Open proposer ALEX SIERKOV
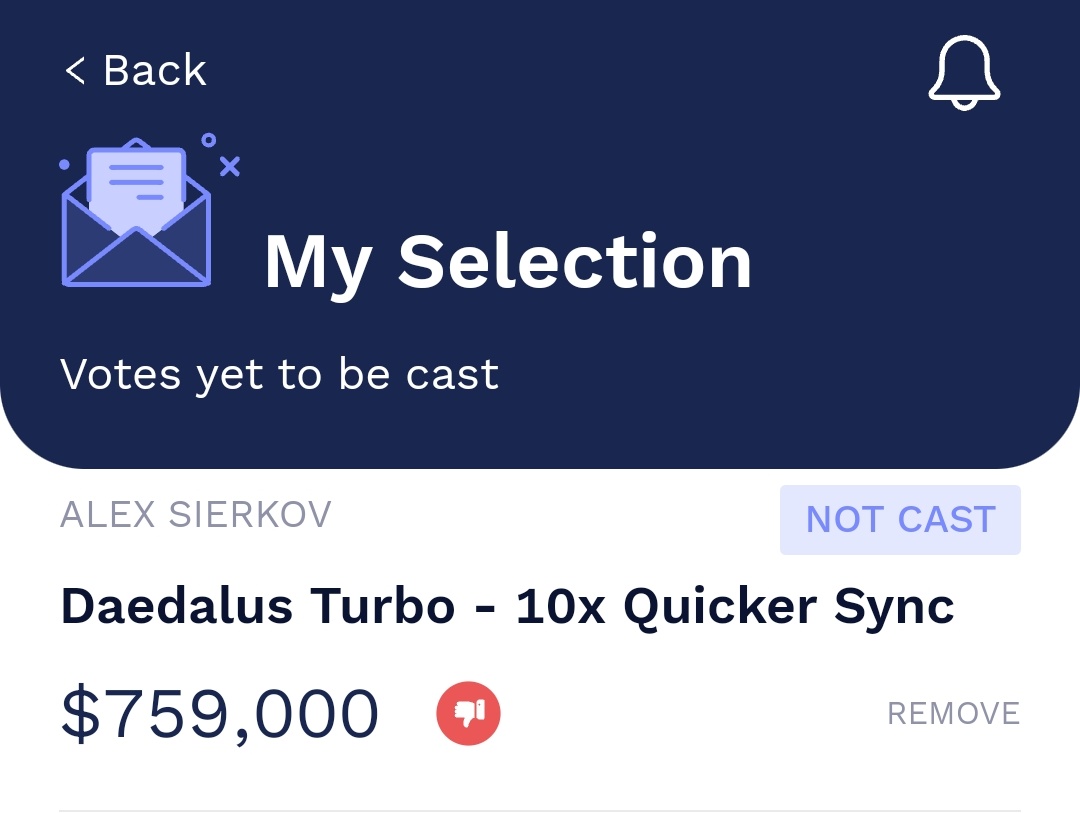1080x813 pixels. point(196,515)
